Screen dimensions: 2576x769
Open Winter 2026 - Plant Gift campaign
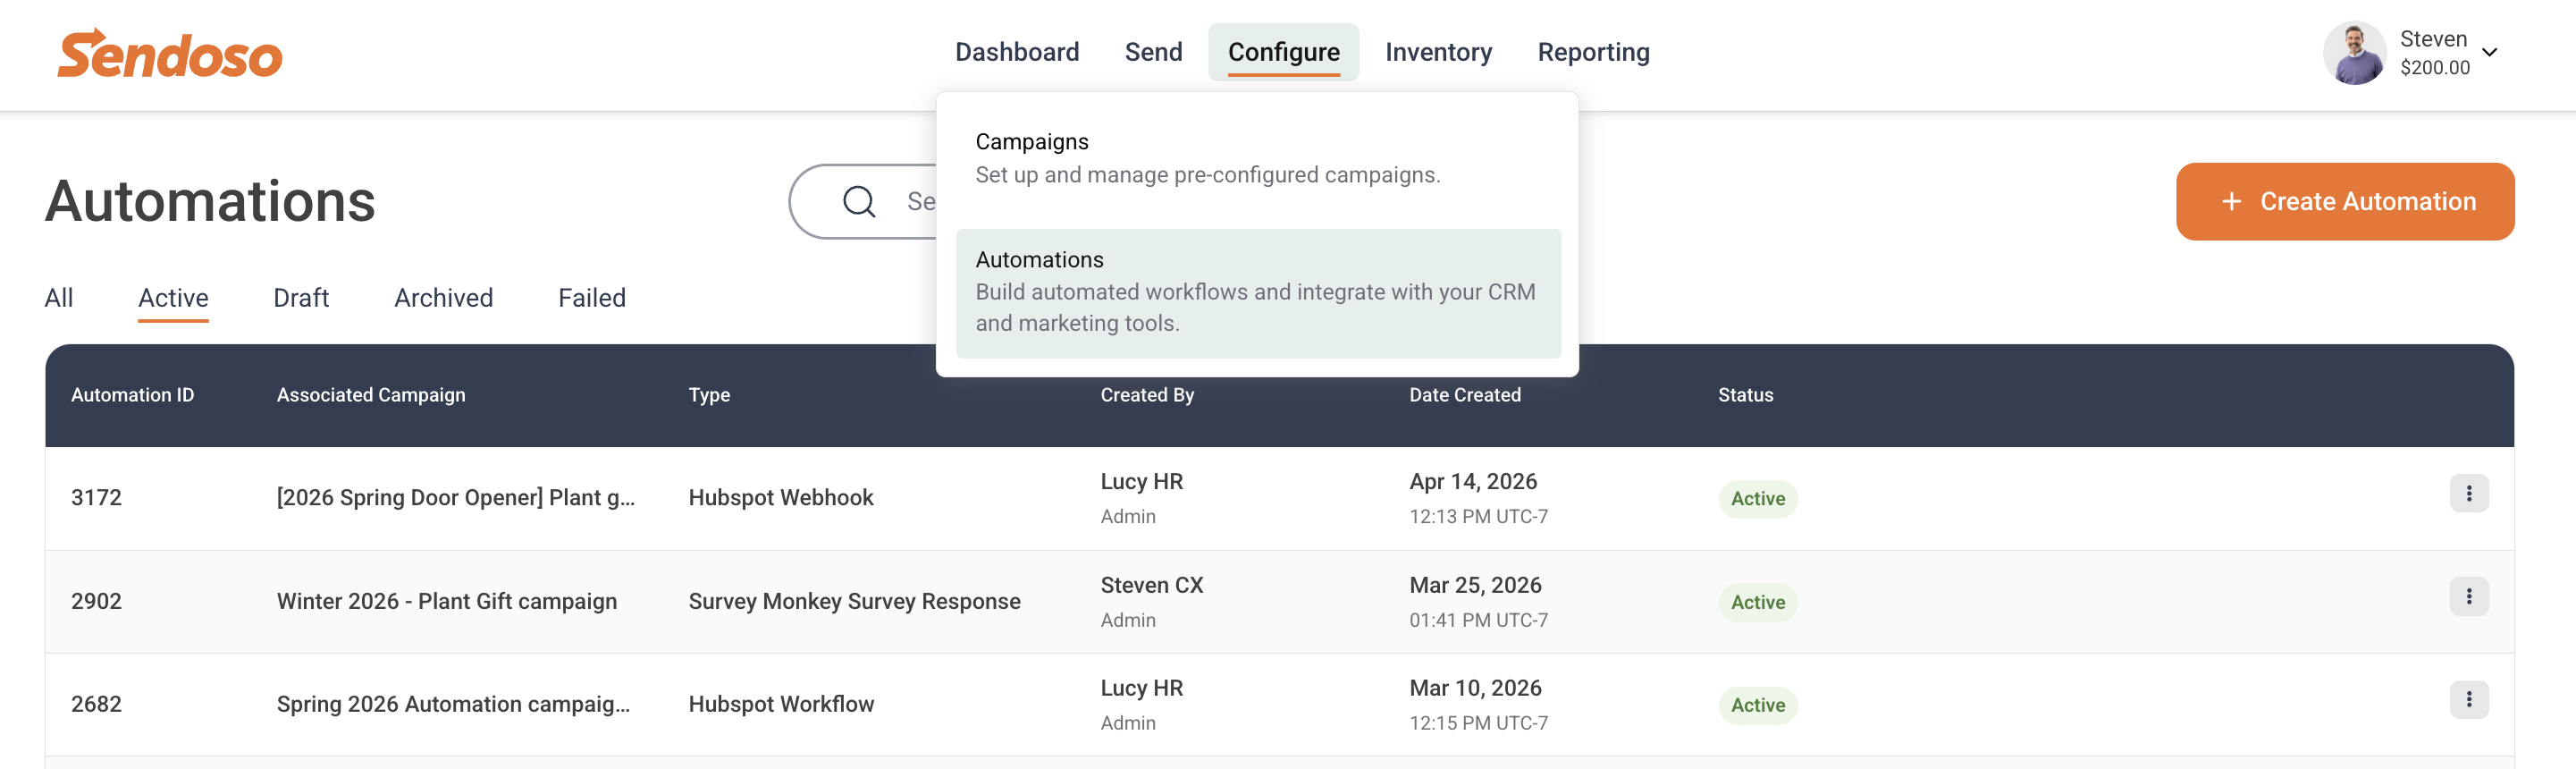(446, 601)
